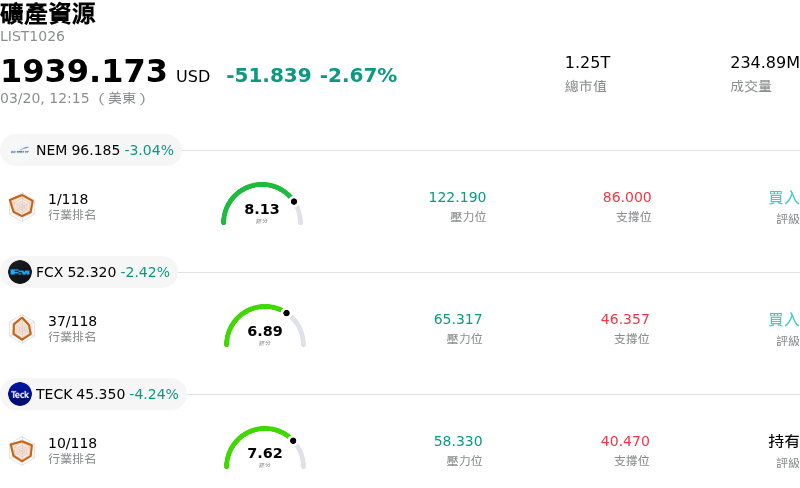The width and height of the screenshot is (800, 488).
Task: Open the TECK 45.350 stock chip
Action: coord(93,394)
